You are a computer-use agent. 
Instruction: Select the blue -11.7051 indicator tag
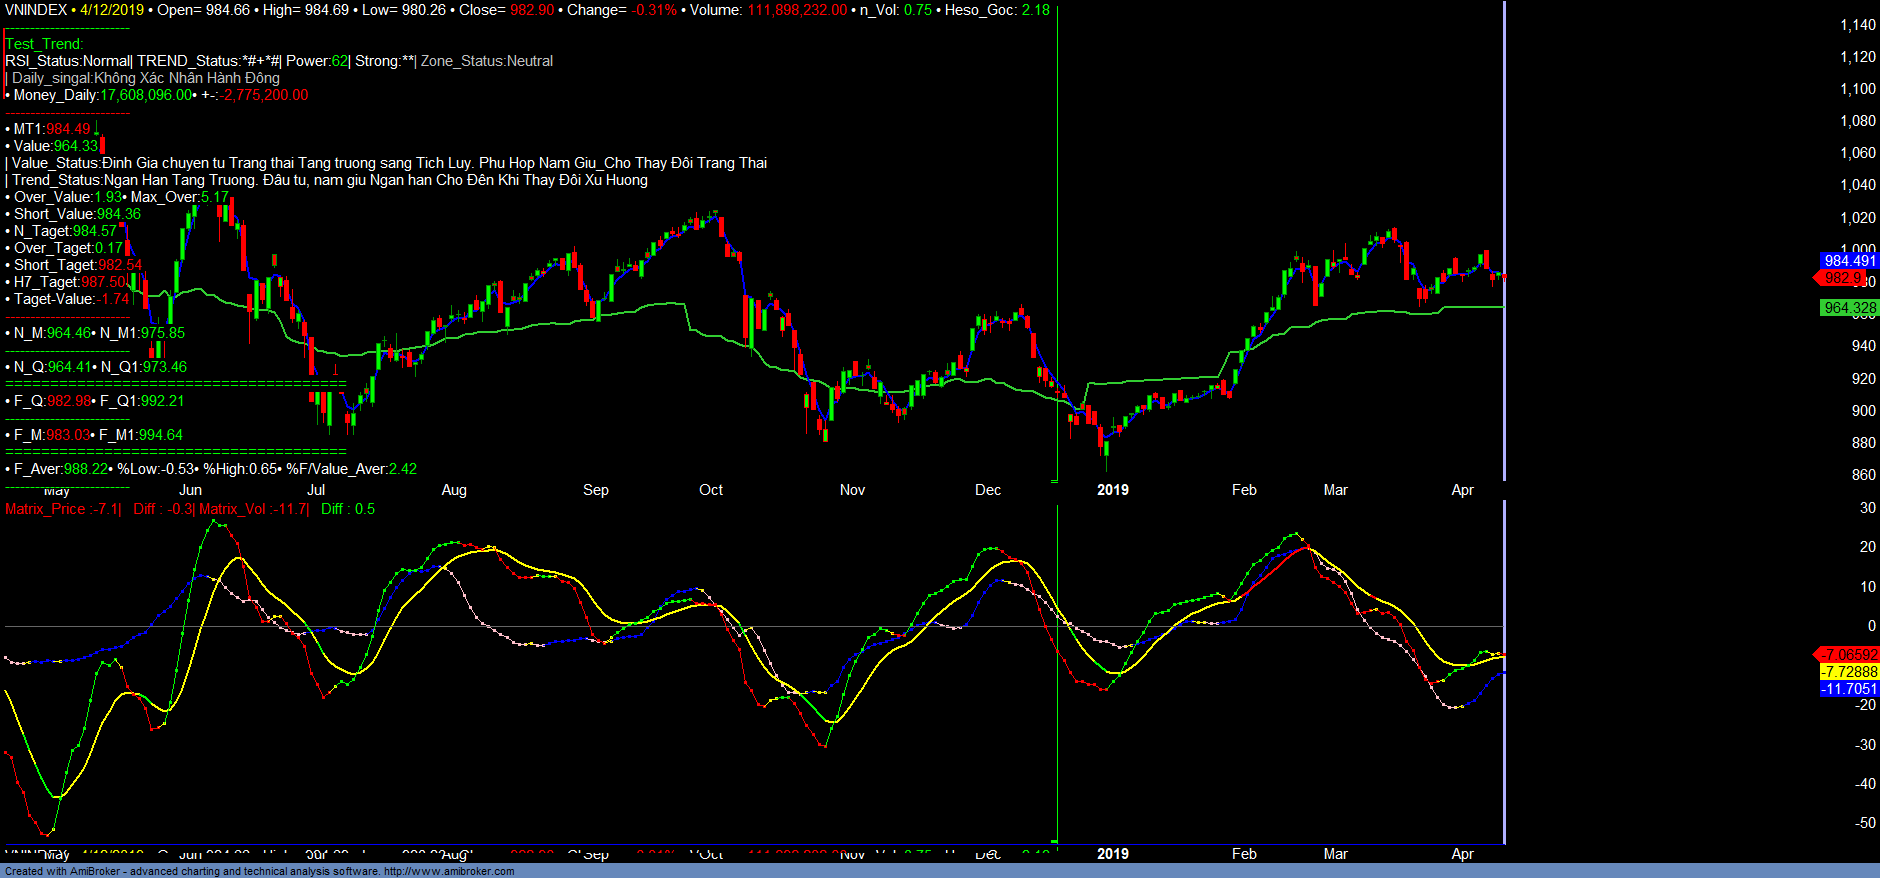tap(1849, 689)
